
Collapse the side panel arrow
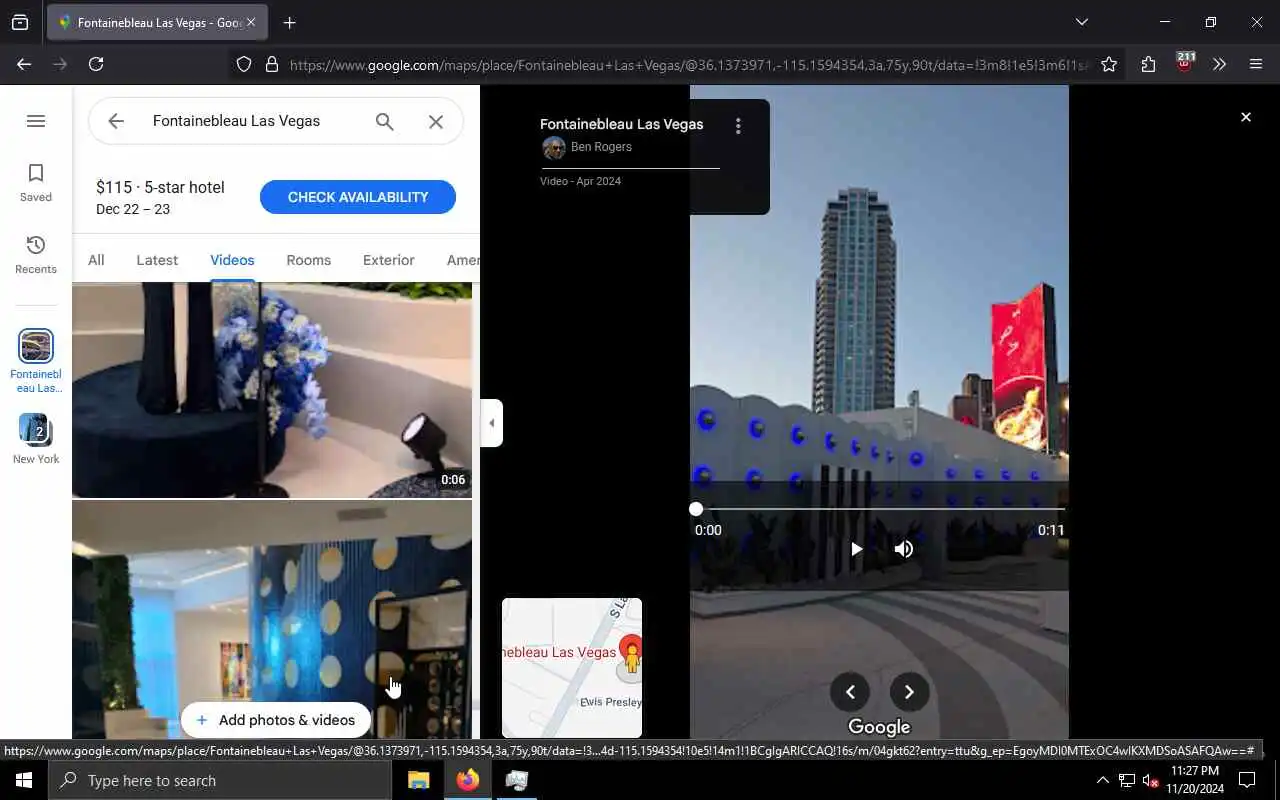tap(491, 423)
